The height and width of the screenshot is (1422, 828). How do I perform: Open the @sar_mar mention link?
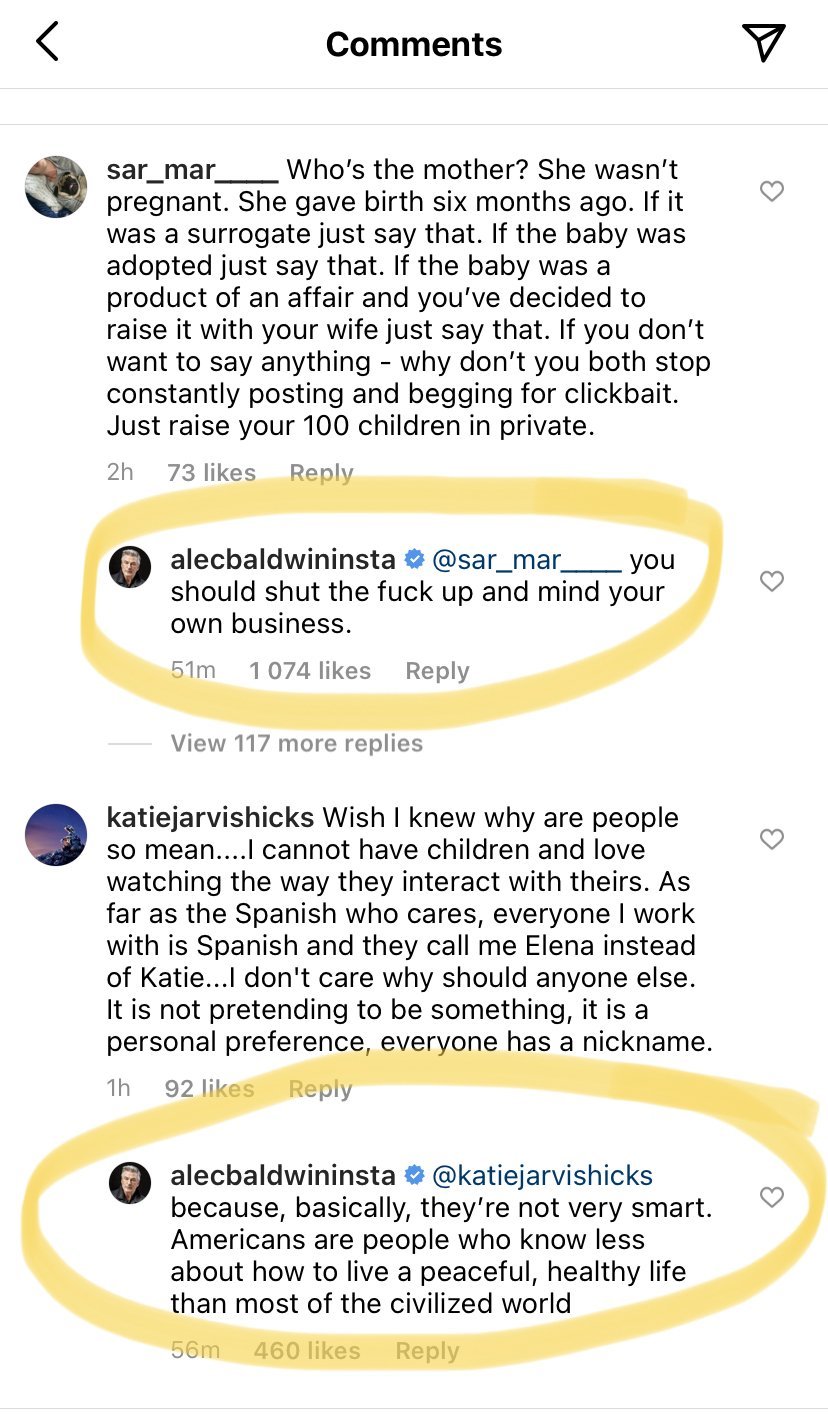click(x=526, y=559)
